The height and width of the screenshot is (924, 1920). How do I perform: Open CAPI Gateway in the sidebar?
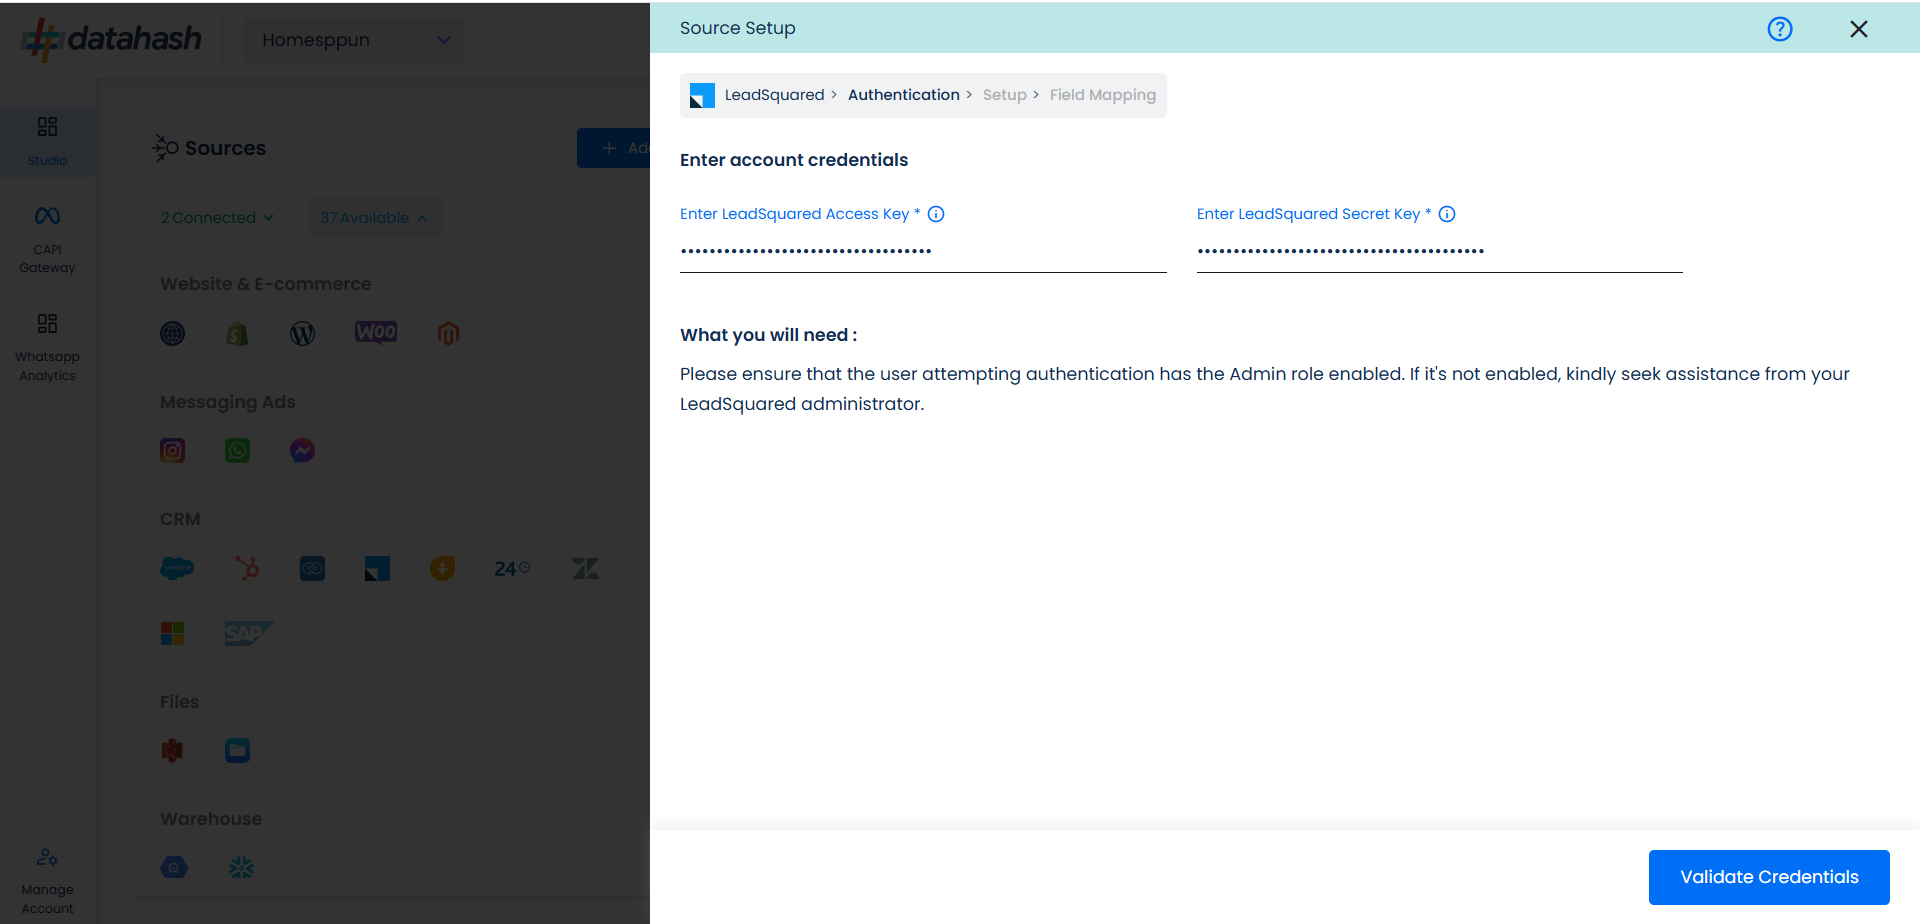pos(47,240)
